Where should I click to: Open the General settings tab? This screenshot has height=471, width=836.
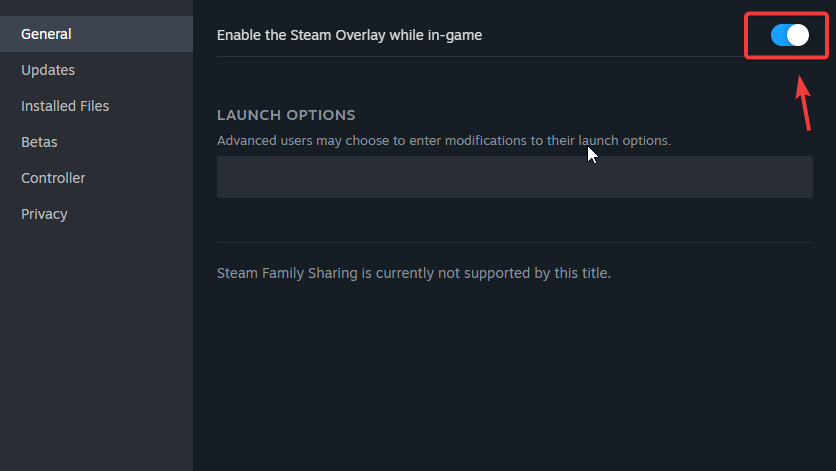point(46,34)
